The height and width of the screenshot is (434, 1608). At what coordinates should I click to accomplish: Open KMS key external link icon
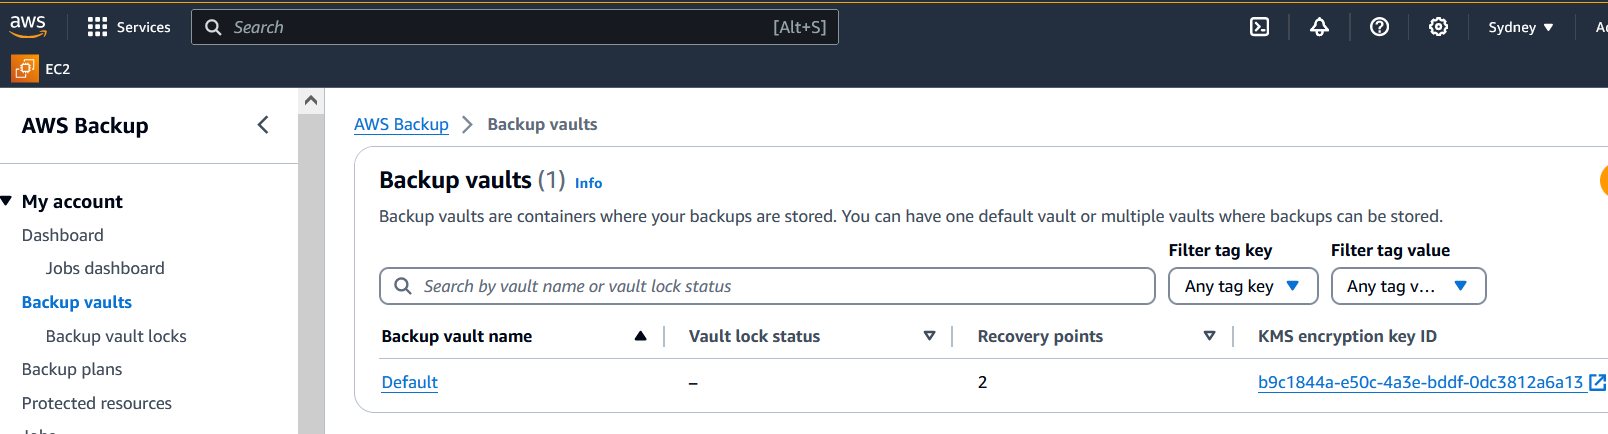coord(1597,382)
